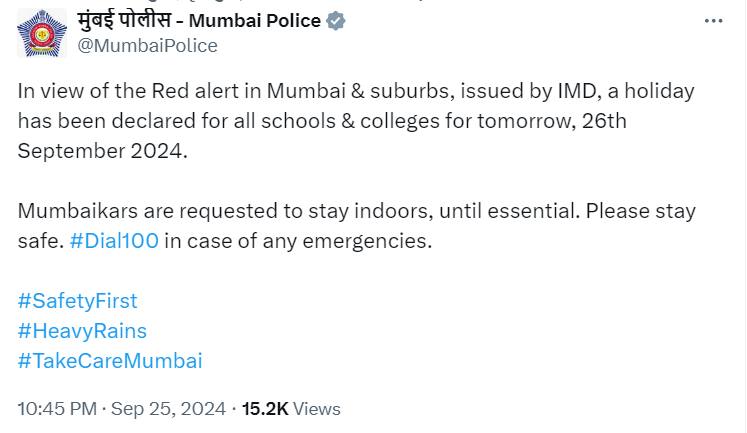747x433 pixels.
Task: Follow the #HeavyRains hashtag link
Action: [x=82, y=331]
